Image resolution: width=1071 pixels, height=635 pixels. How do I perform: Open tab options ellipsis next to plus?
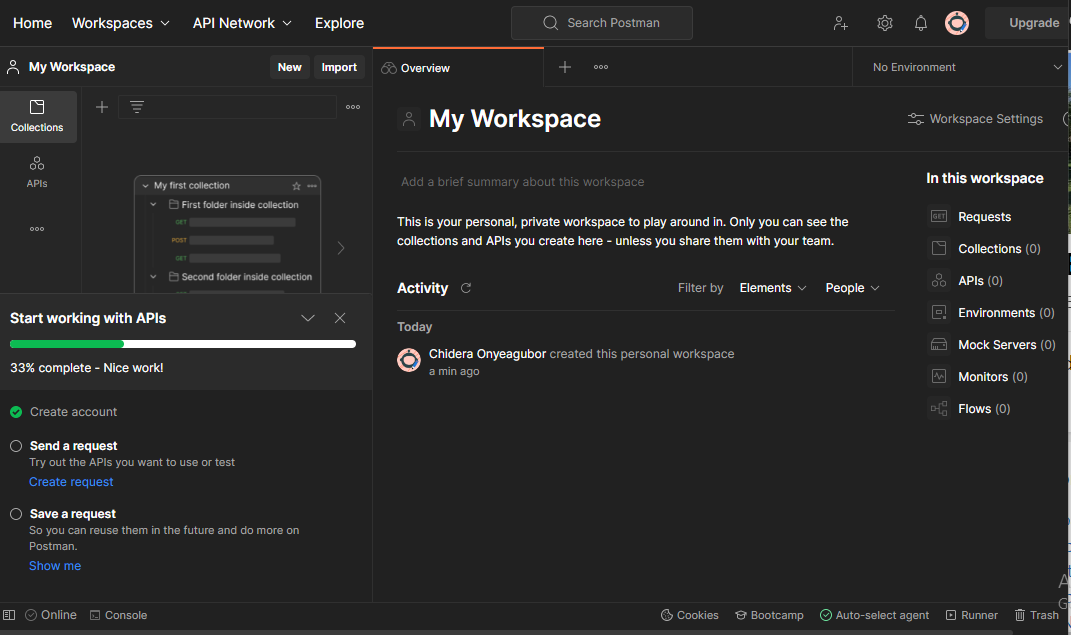click(x=601, y=67)
